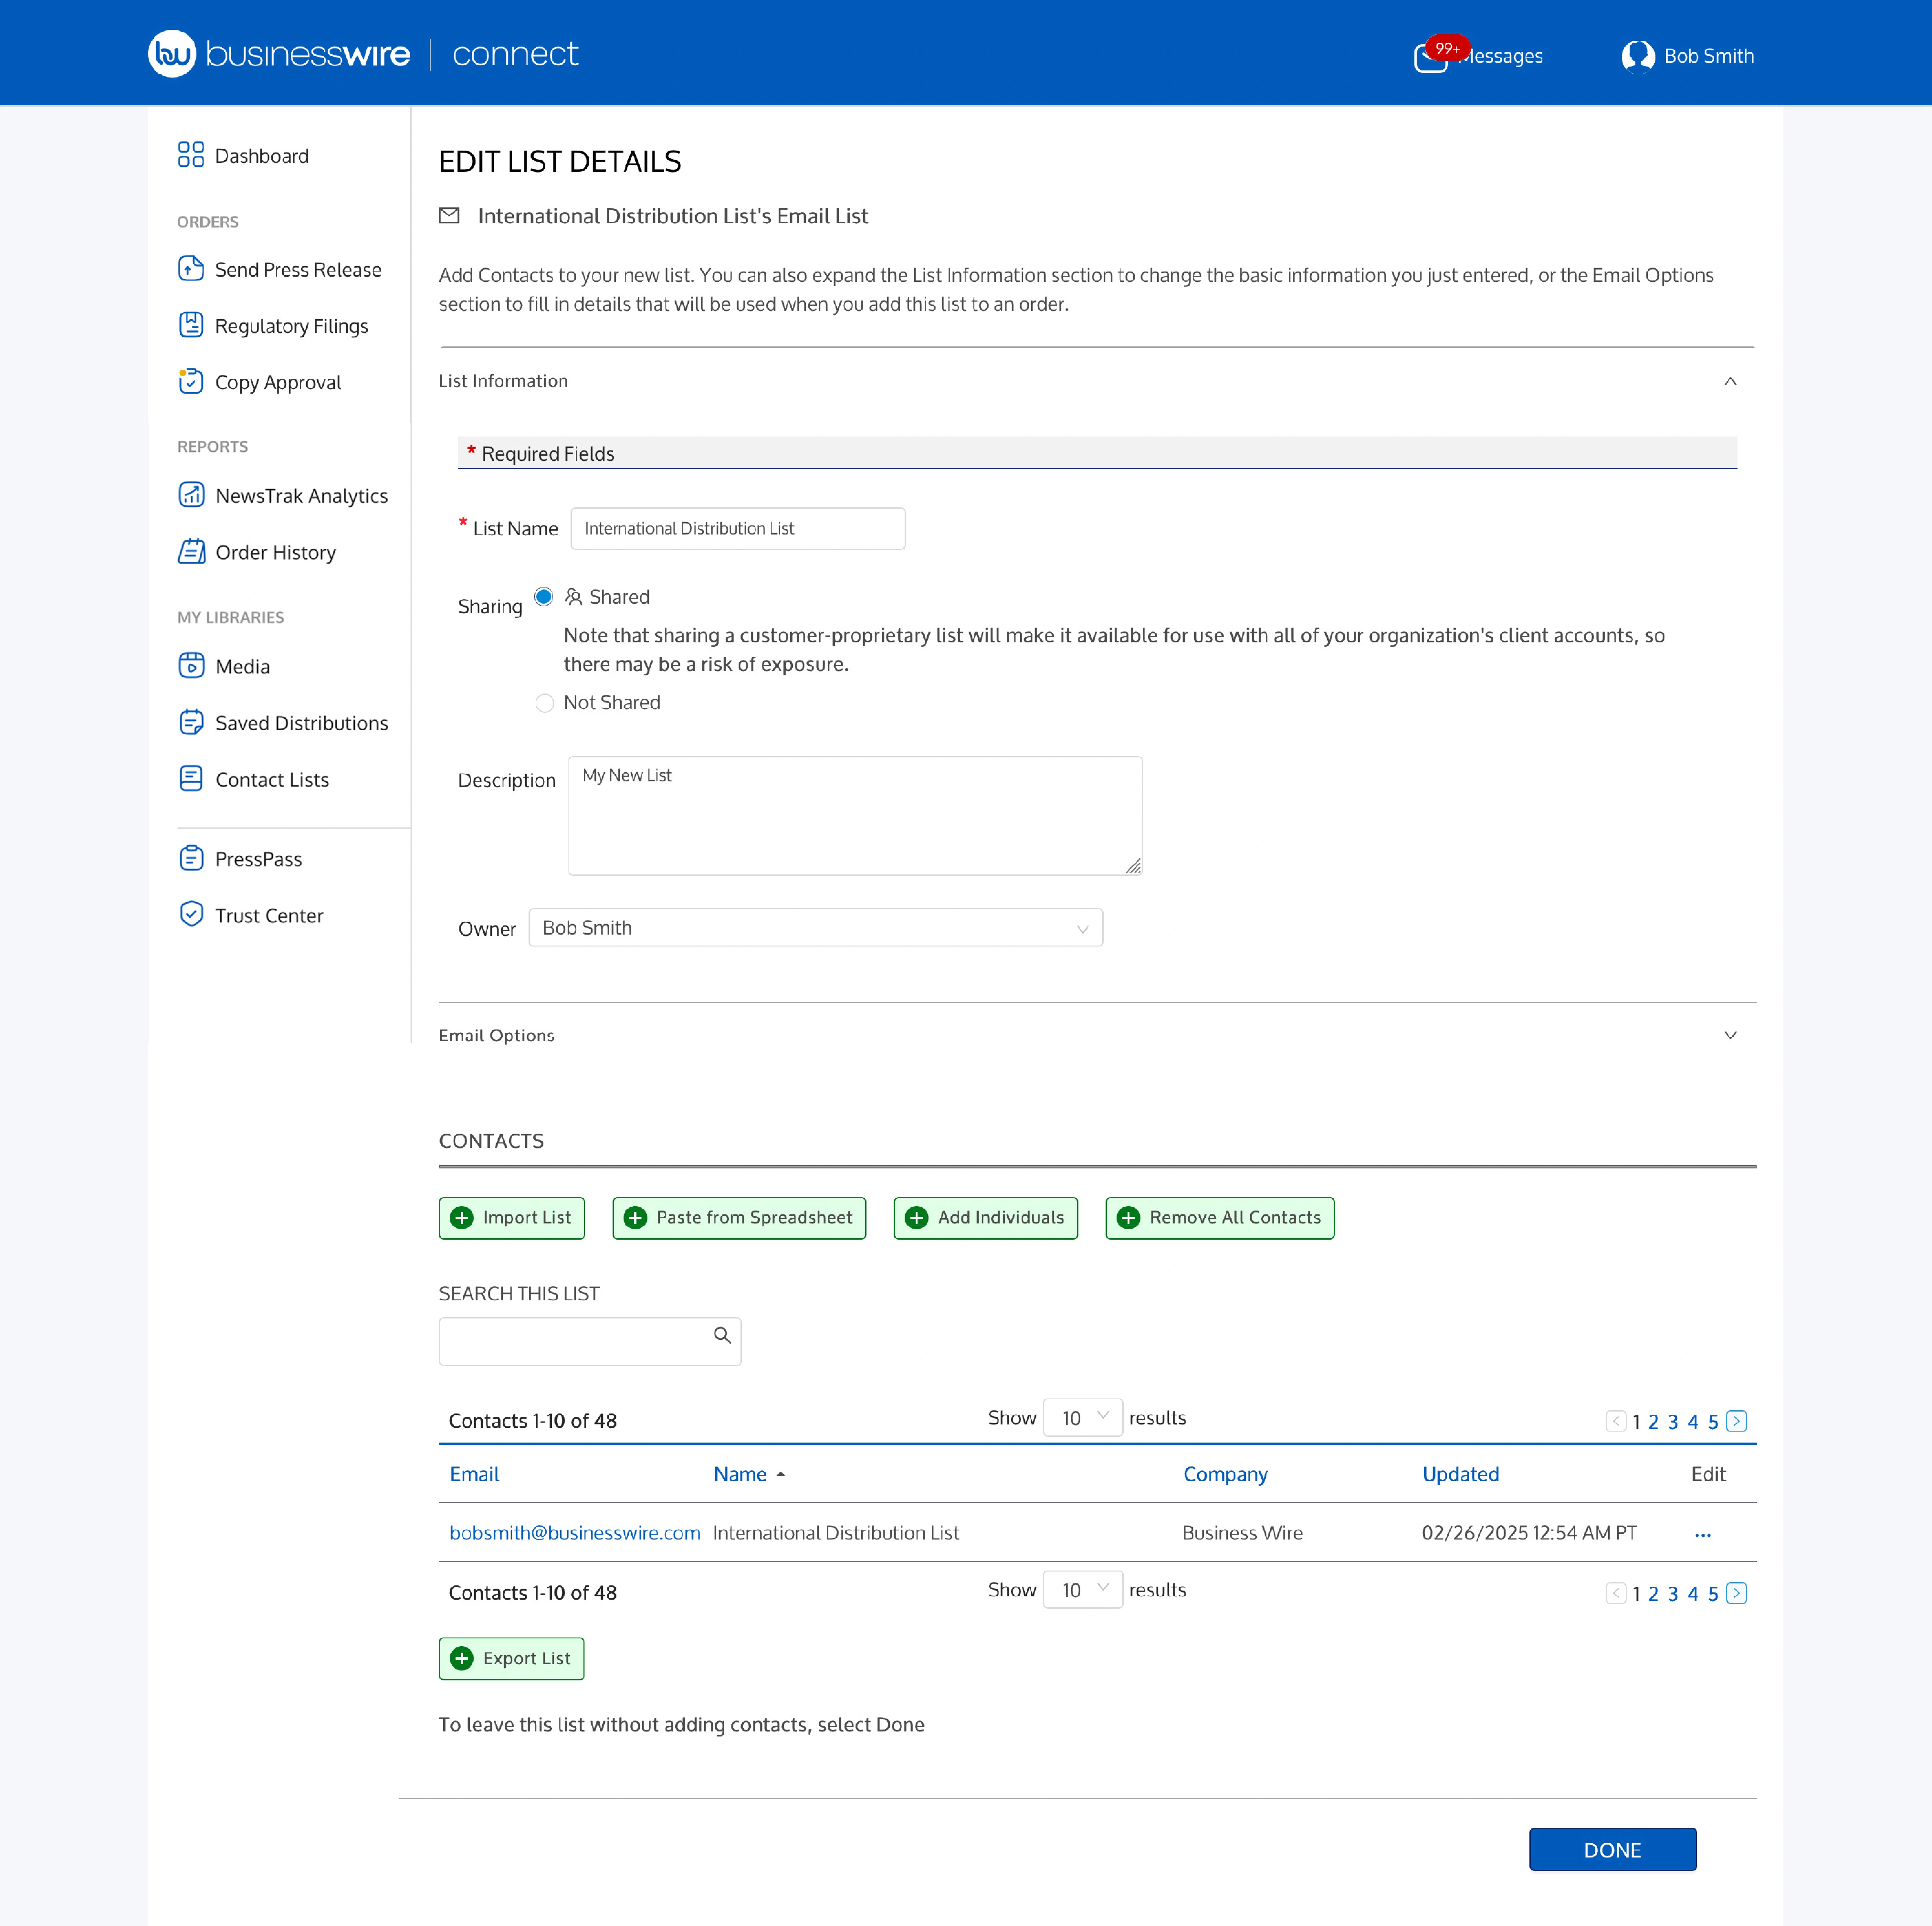Click the Send Press Release icon

(x=191, y=269)
